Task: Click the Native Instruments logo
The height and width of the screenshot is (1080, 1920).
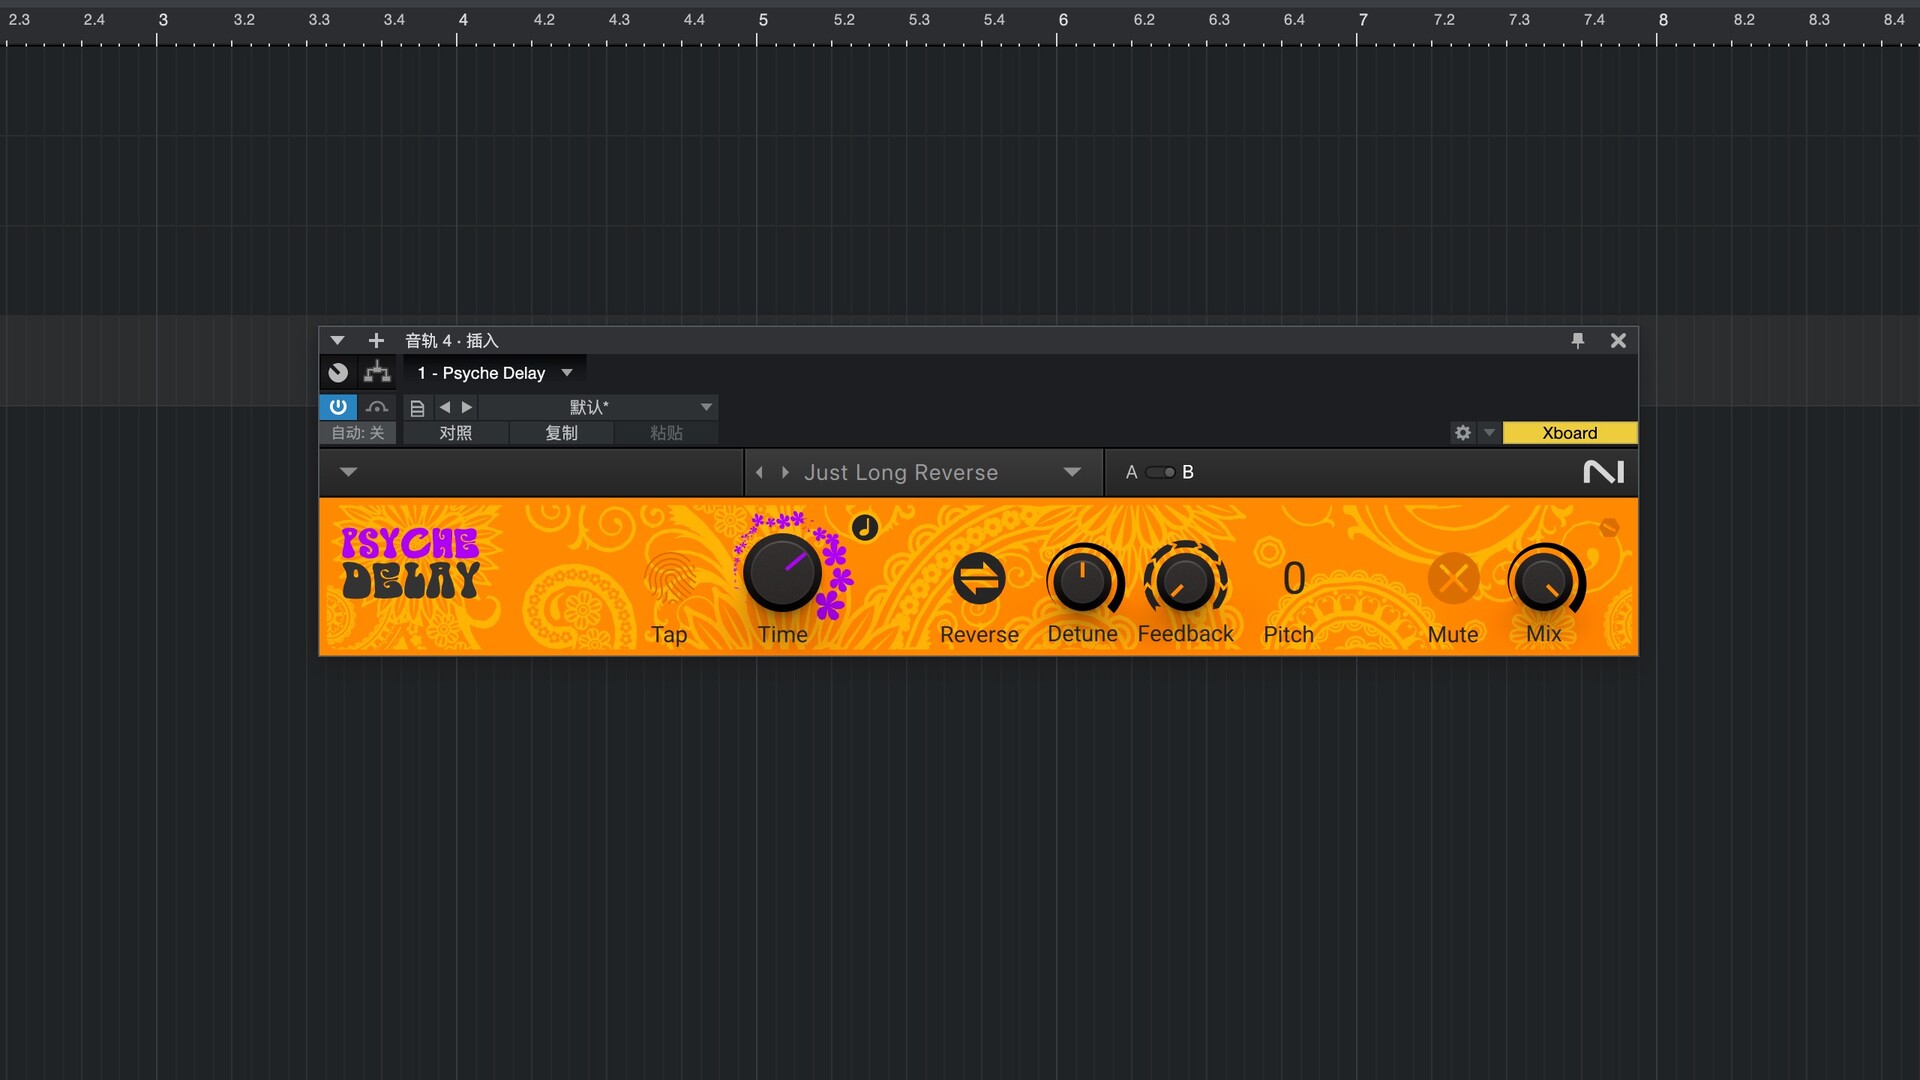Action: click(1604, 472)
